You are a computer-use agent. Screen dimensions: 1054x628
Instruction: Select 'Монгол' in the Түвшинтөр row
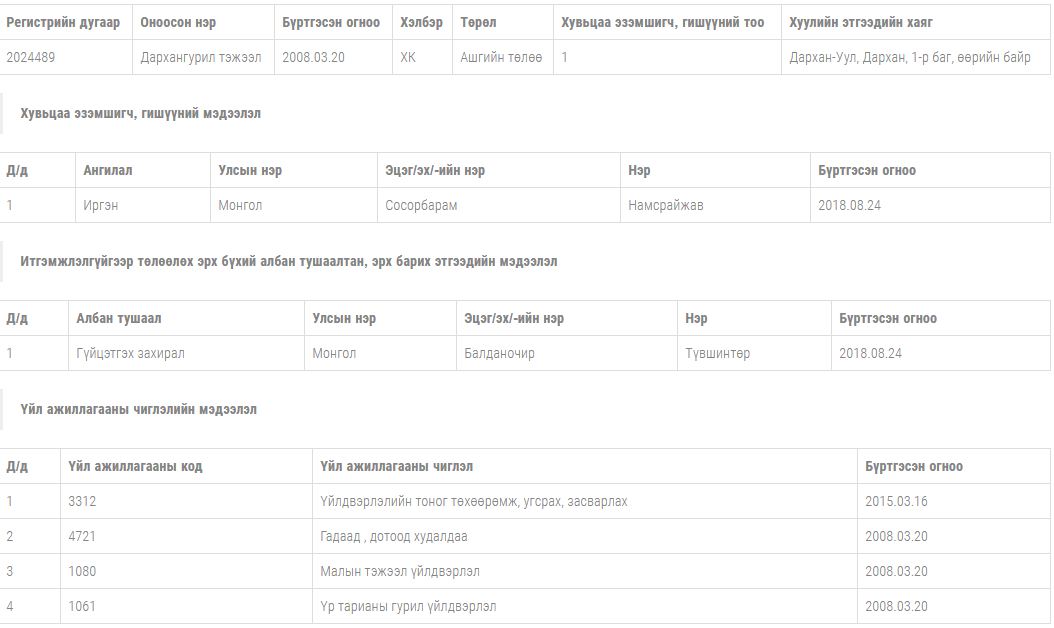click(x=334, y=353)
